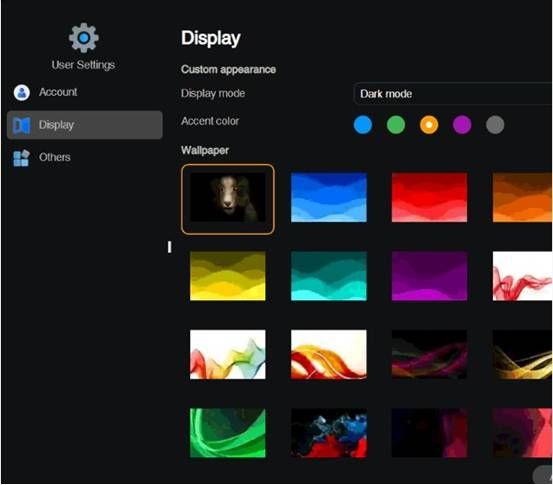Select the dog photo wallpaper
This screenshot has width=553, height=485.
pos(228,198)
